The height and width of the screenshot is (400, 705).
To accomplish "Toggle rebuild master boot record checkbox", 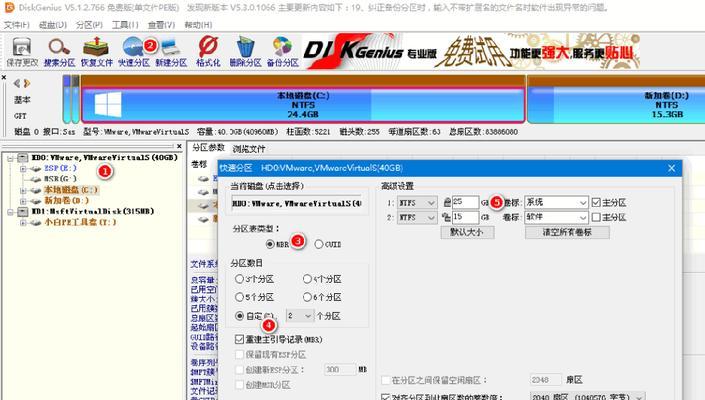I will tap(239, 339).
